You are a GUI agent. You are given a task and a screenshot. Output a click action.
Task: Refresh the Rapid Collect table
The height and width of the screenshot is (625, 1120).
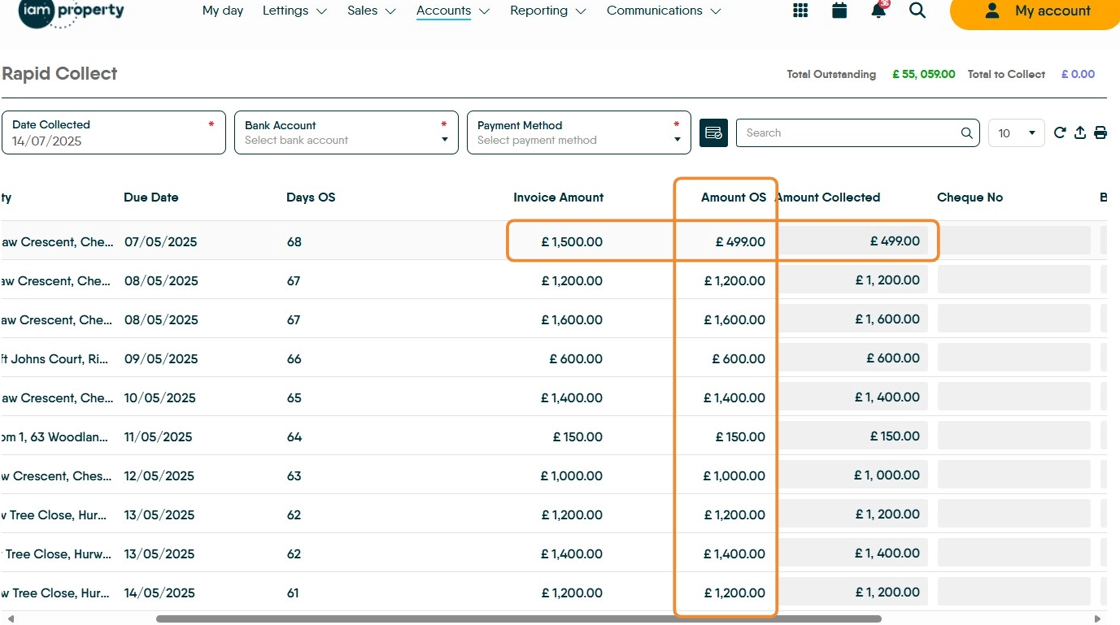click(1060, 133)
